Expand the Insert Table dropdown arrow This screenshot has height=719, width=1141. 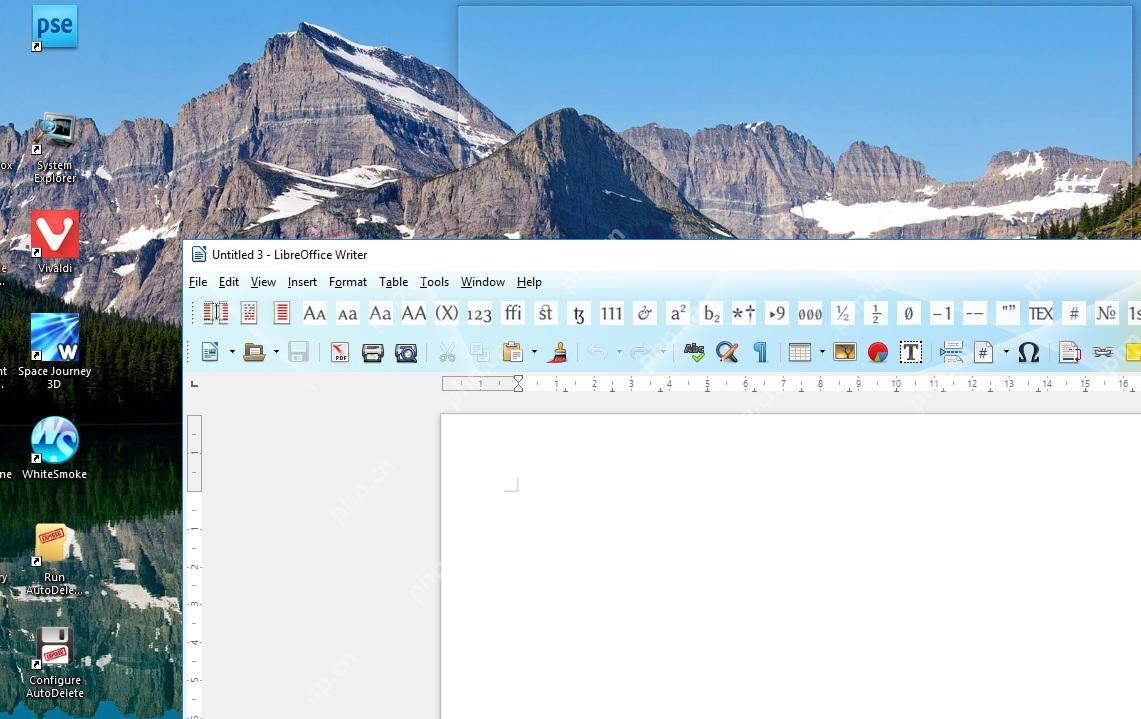(x=822, y=352)
